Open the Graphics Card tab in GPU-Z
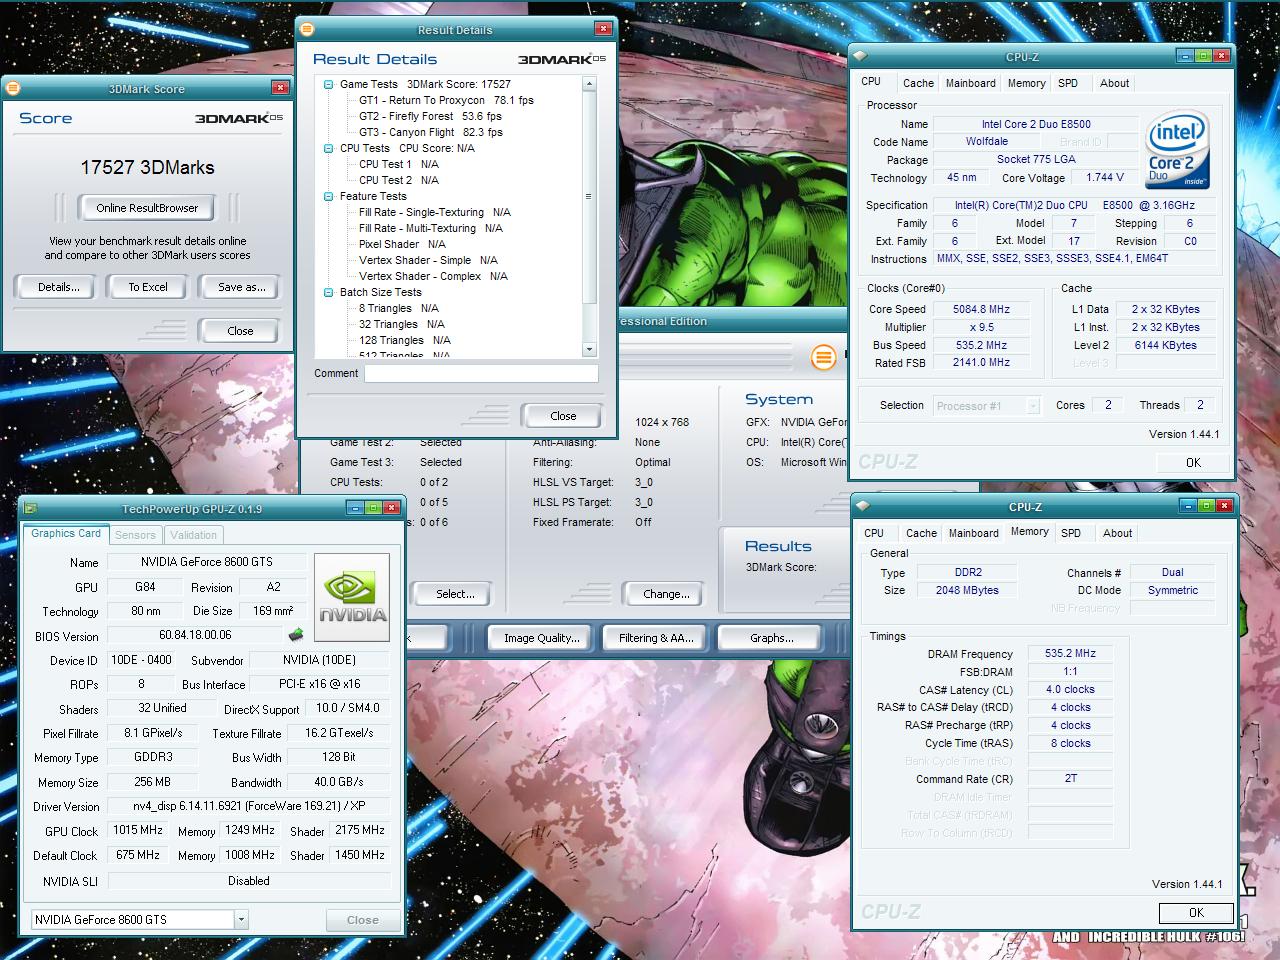Viewport: 1280px width, 960px height. pyautogui.click(x=66, y=533)
